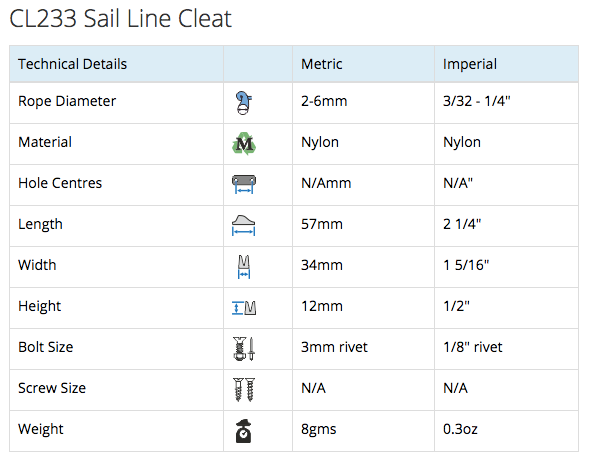Click the Rope Diameter row label
The image size is (598, 469).
[67, 101]
